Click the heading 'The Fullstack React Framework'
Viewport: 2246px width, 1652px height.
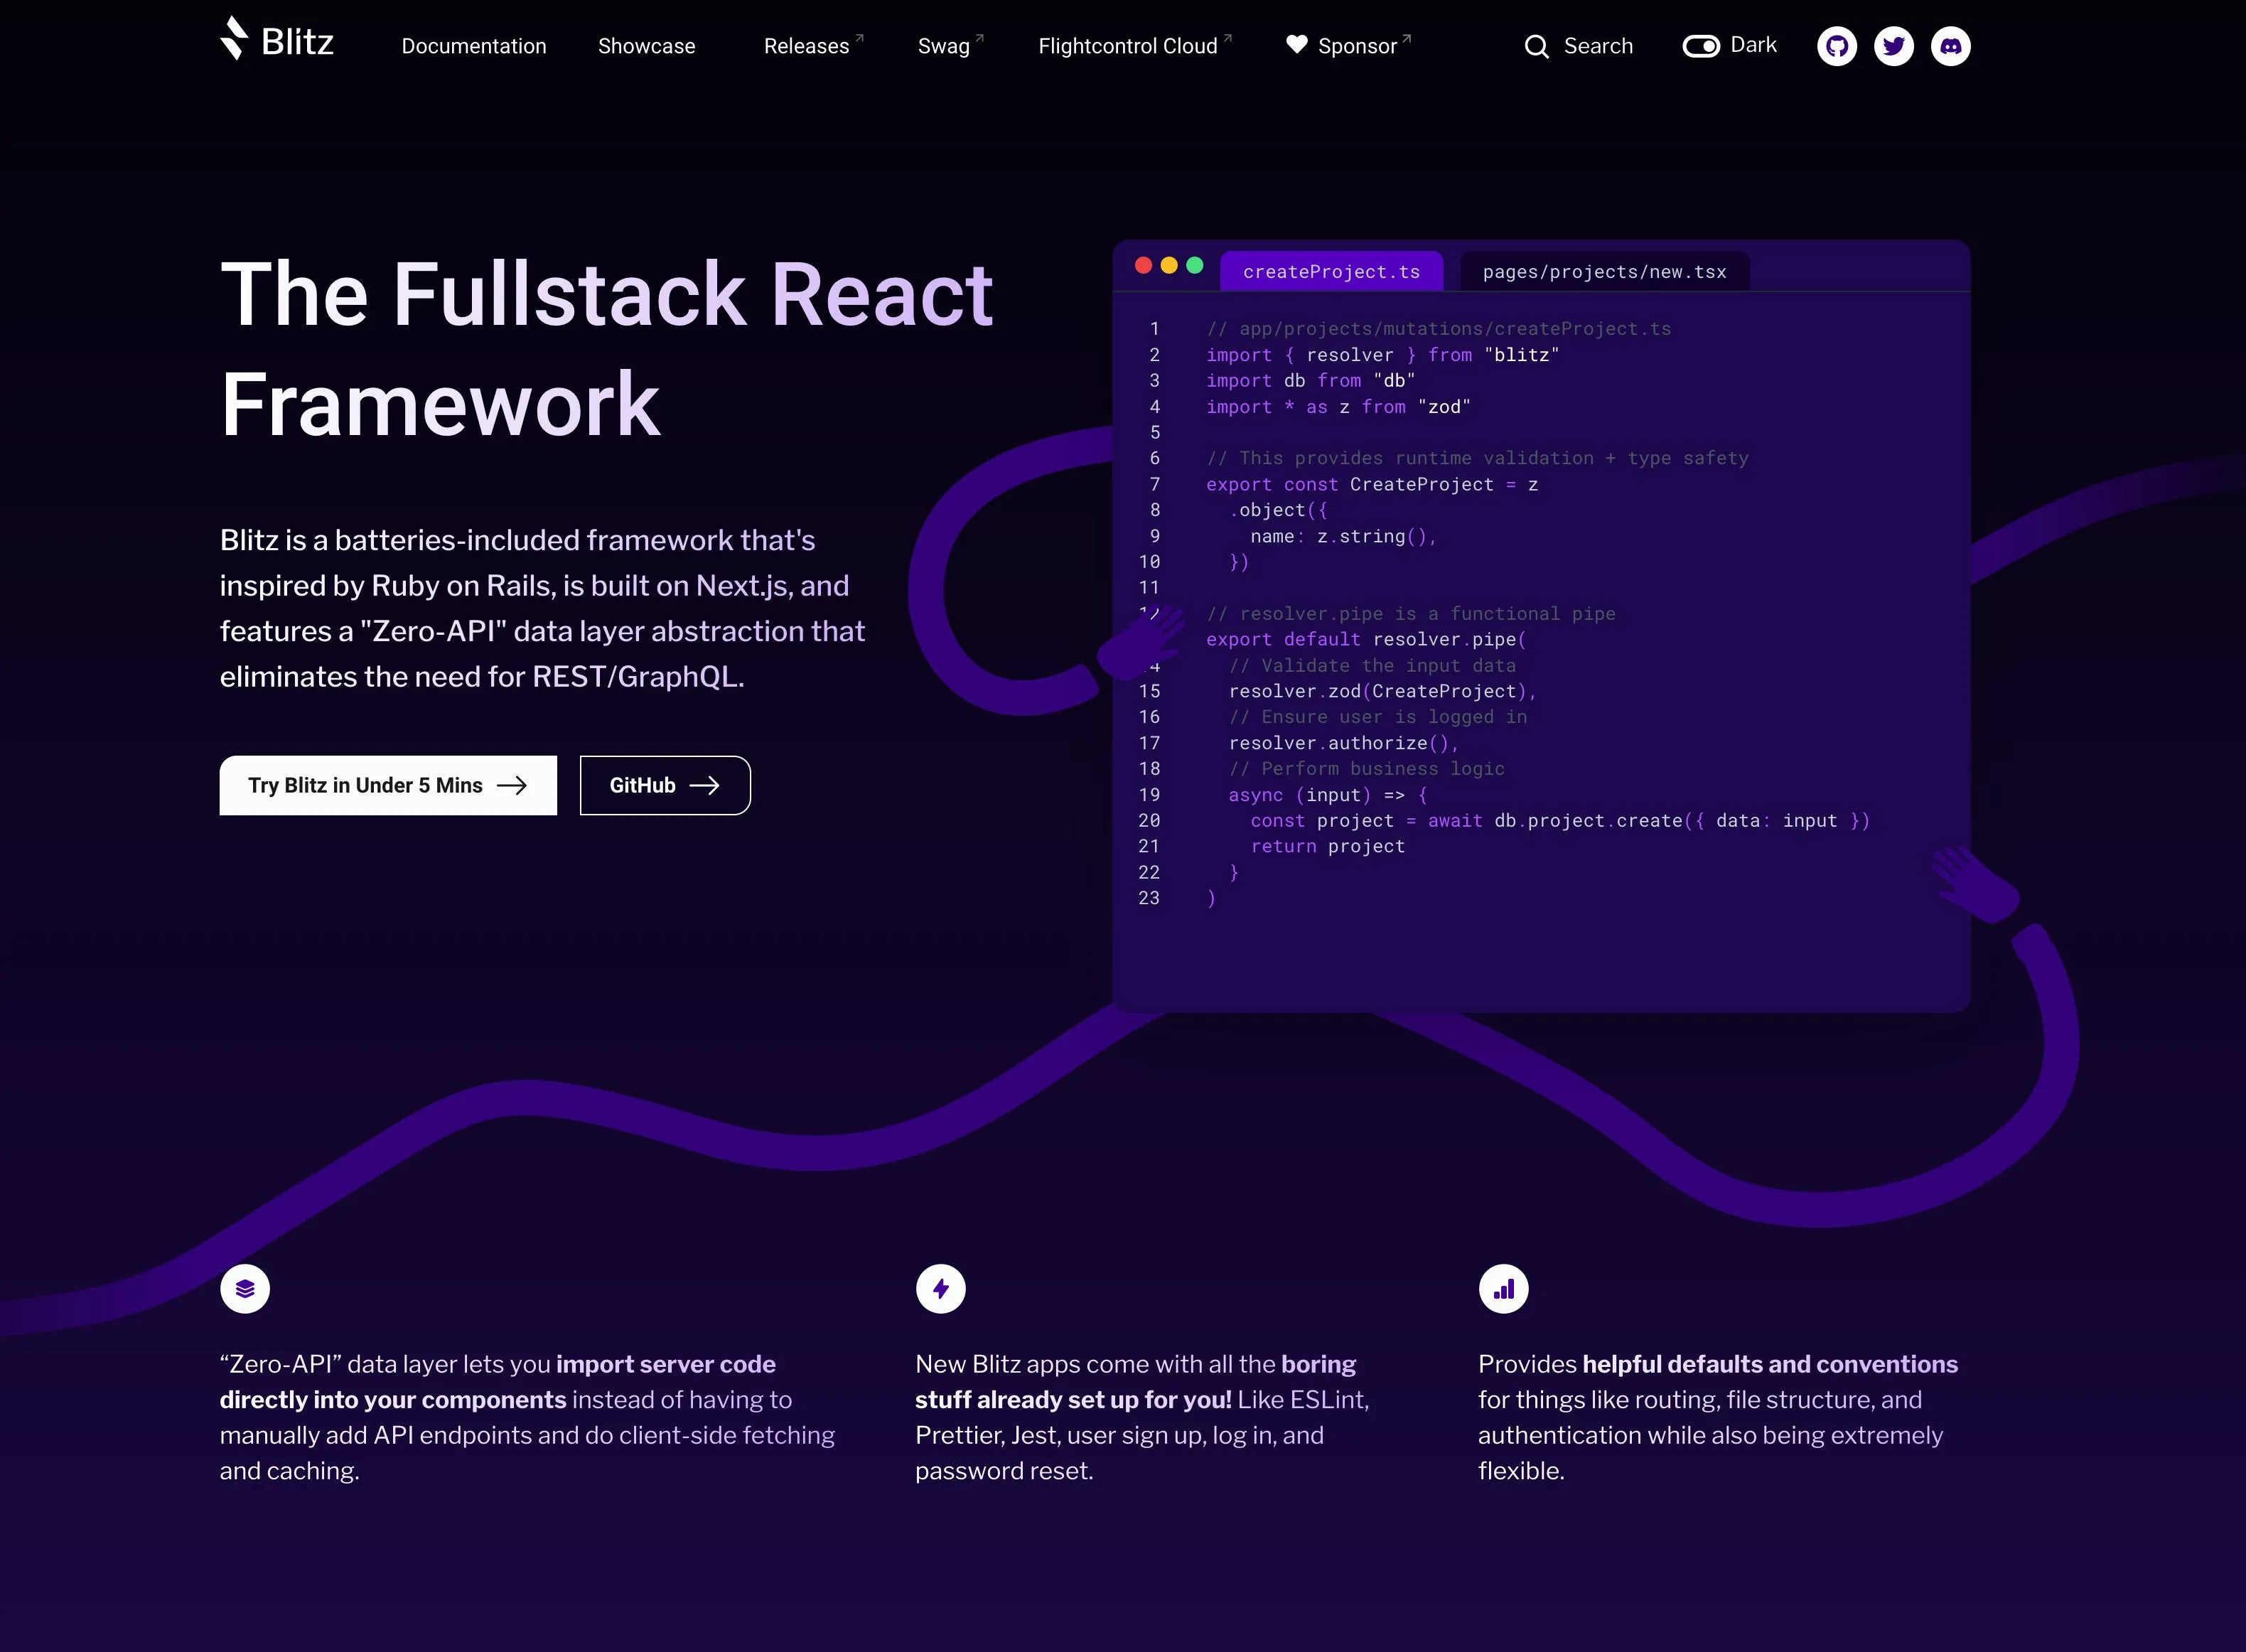607,348
